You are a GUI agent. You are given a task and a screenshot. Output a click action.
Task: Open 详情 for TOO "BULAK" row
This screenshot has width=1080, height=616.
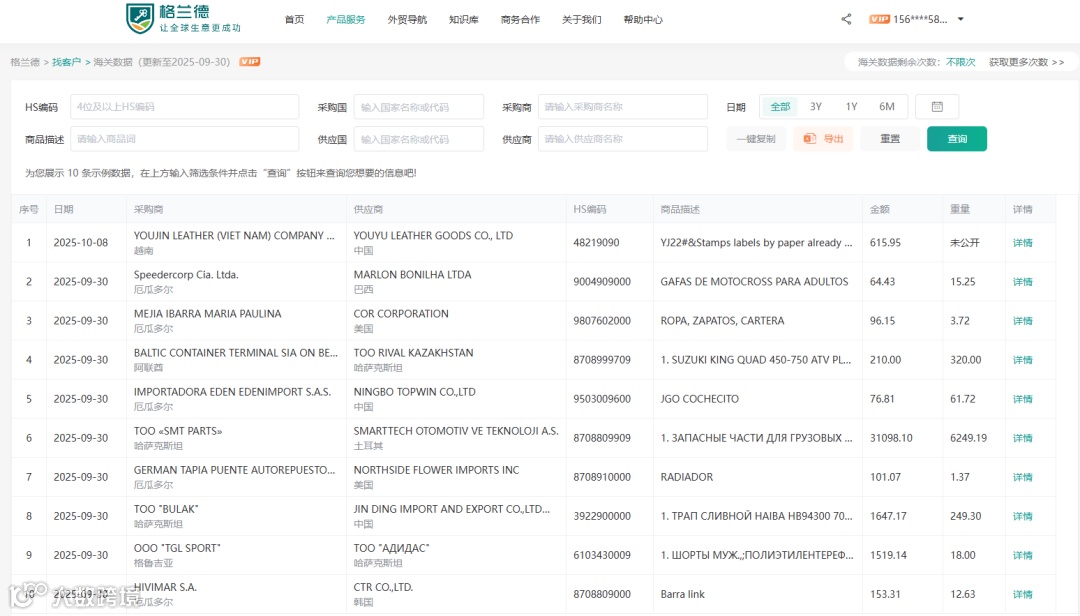tap(1022, 516)
